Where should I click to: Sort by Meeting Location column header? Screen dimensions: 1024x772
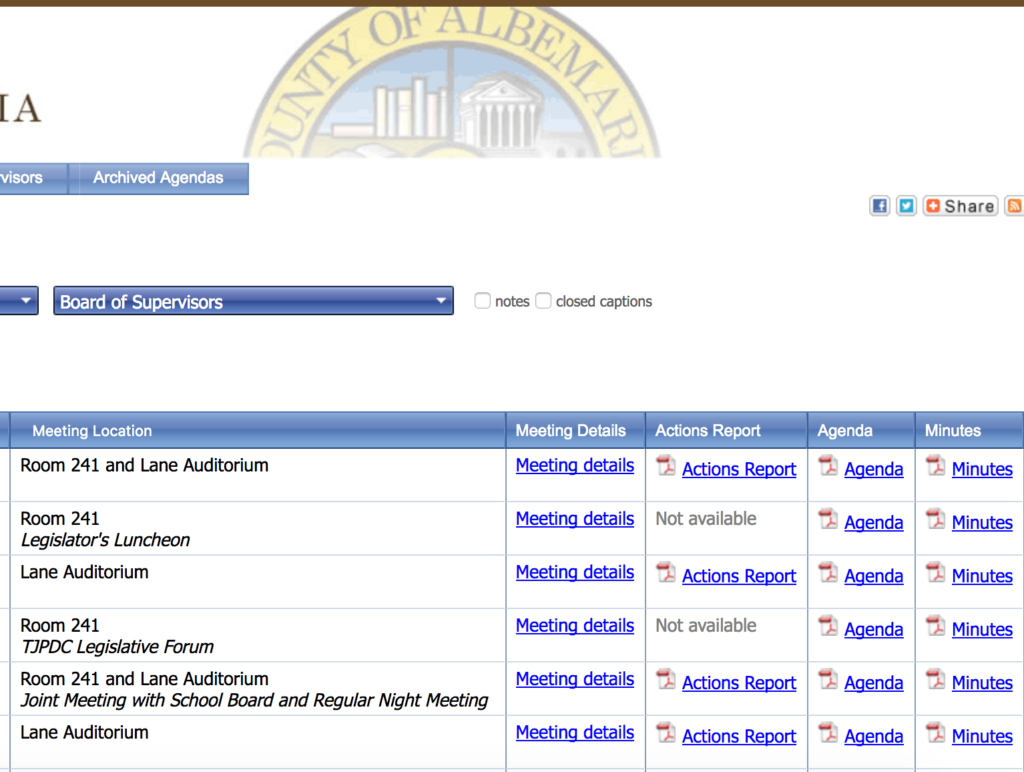point(92,431)
